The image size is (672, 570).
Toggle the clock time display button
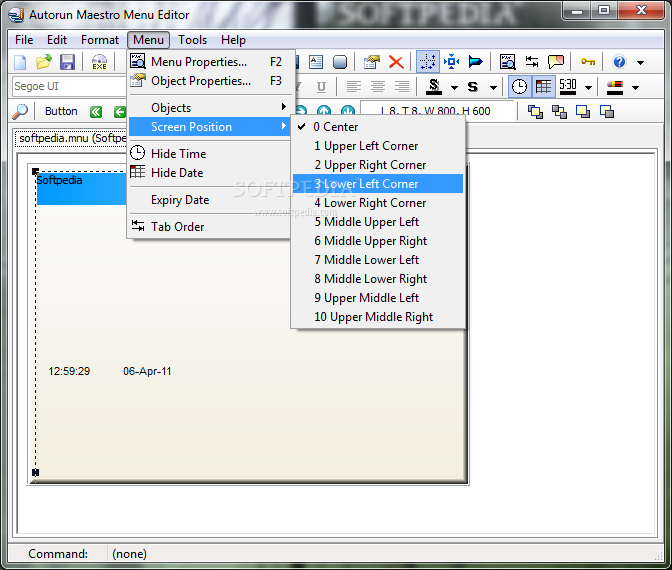pyautogui.click(x=519, y=87)
